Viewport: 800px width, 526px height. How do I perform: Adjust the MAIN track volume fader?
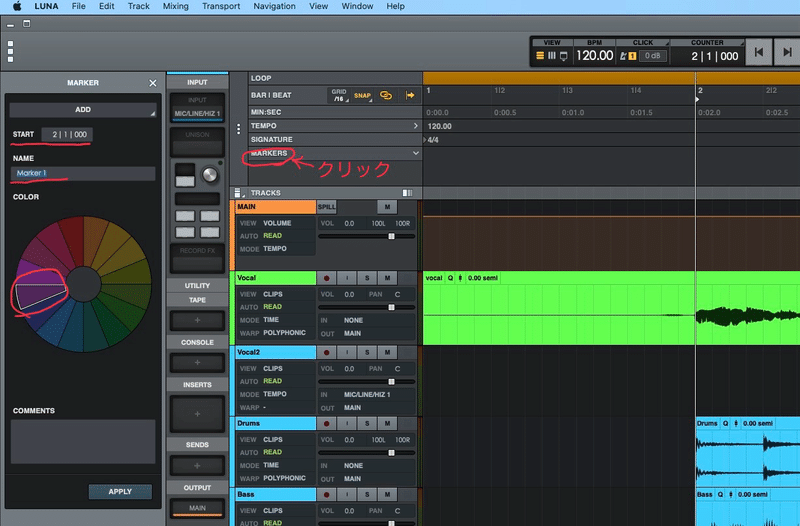(x=391, y=236)
